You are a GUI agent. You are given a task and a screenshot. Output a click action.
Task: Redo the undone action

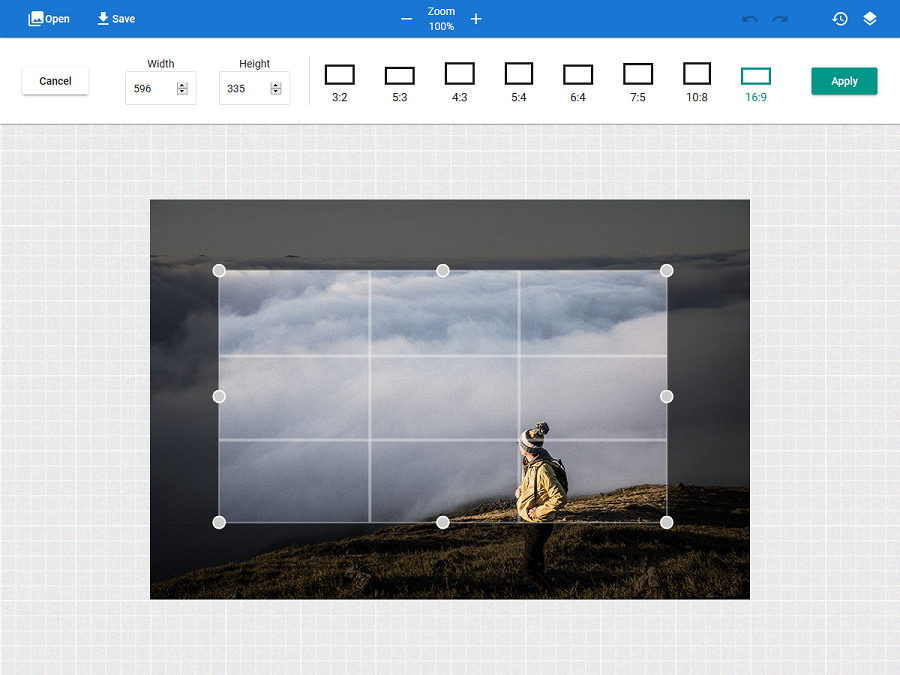point(779,18)
